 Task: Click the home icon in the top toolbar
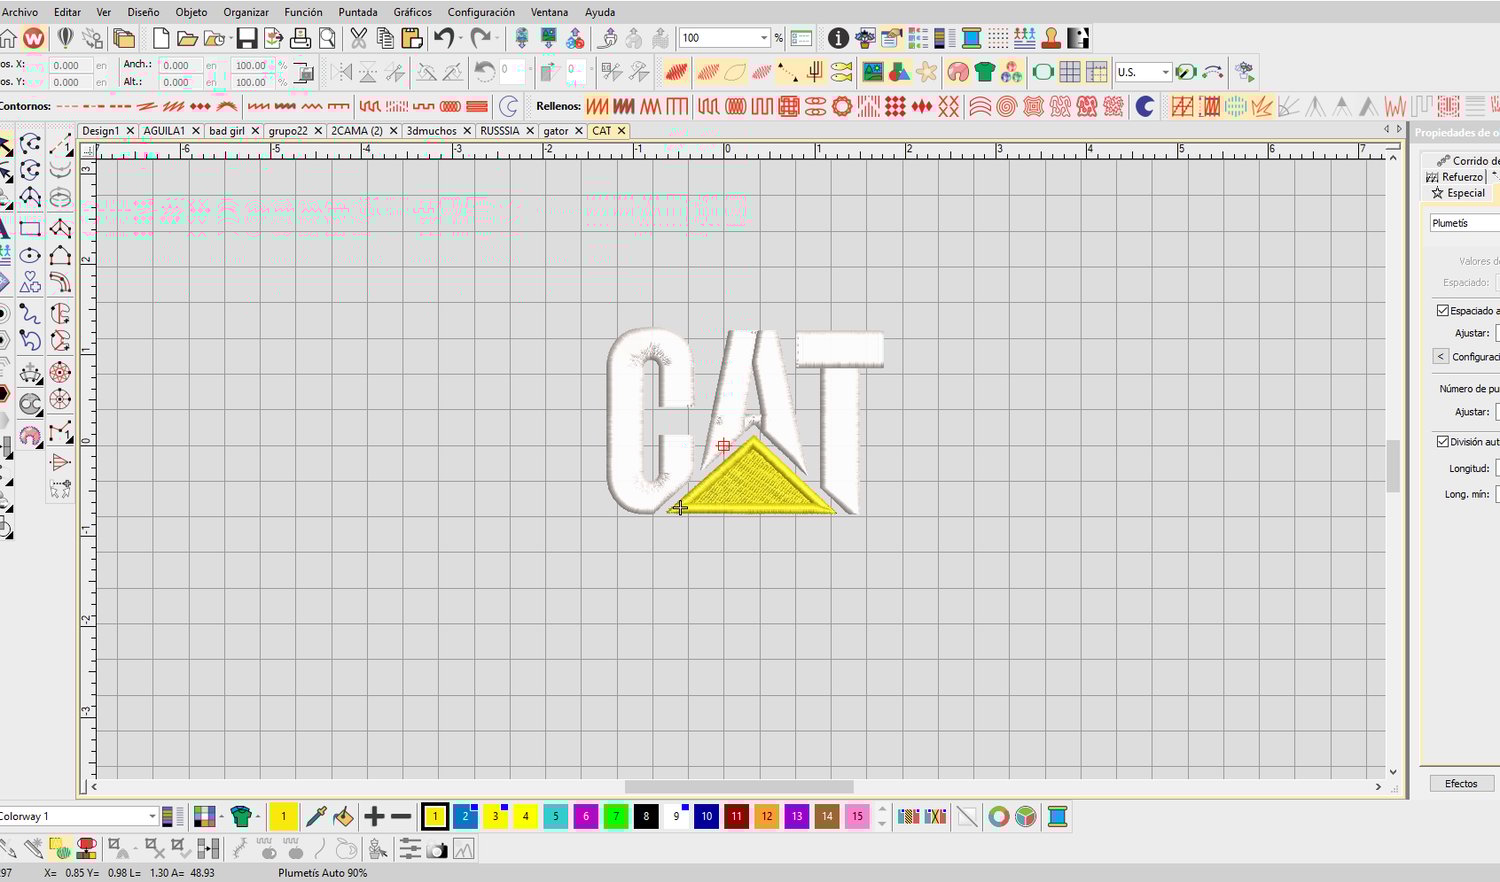[8, 39]
